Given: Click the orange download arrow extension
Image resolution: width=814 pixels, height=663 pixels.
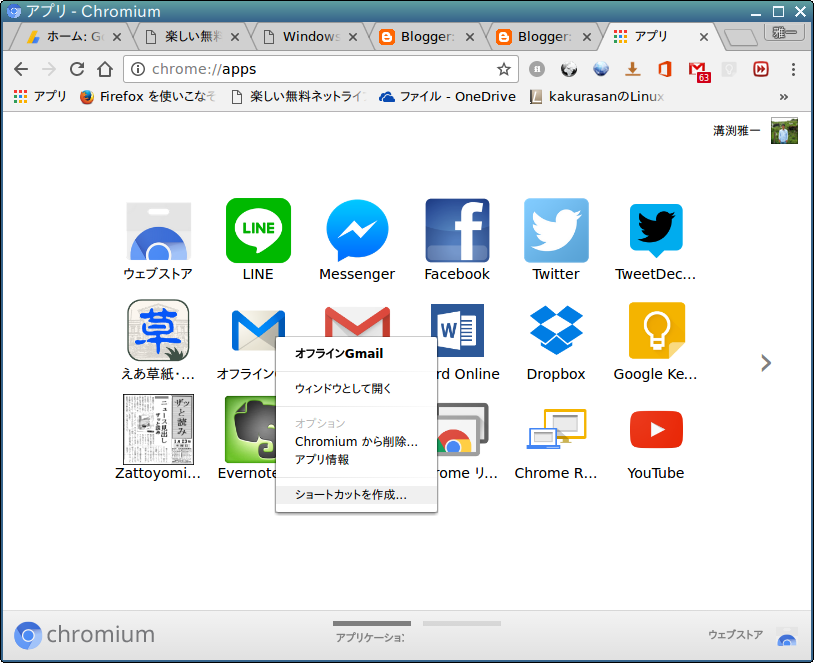Looking at the screenshot, I should tap(632, 69).
